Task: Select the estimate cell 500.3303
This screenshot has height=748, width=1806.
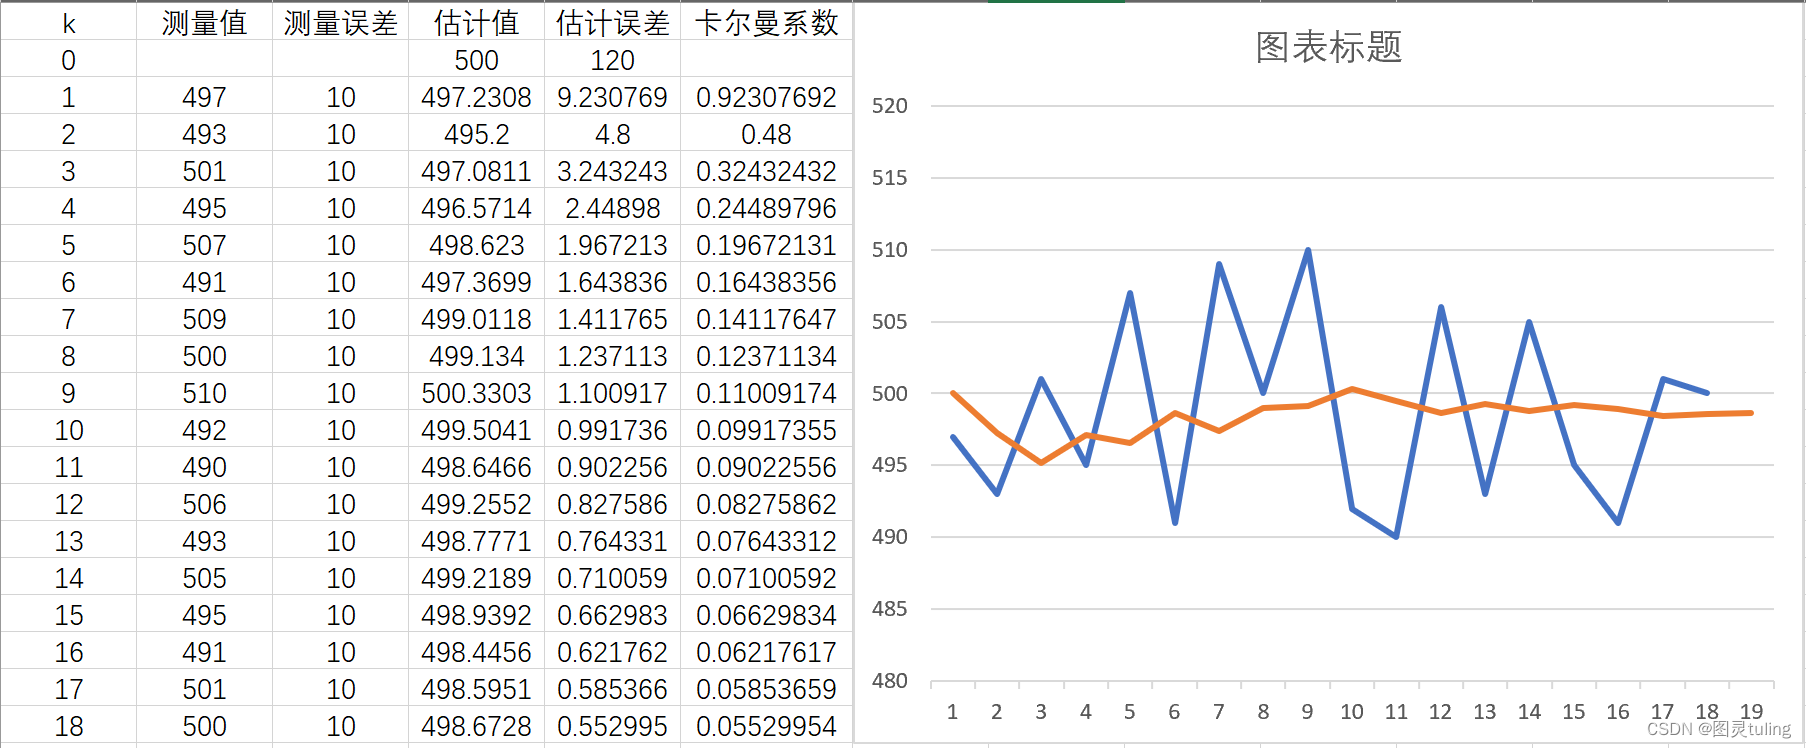Action: 476,393
